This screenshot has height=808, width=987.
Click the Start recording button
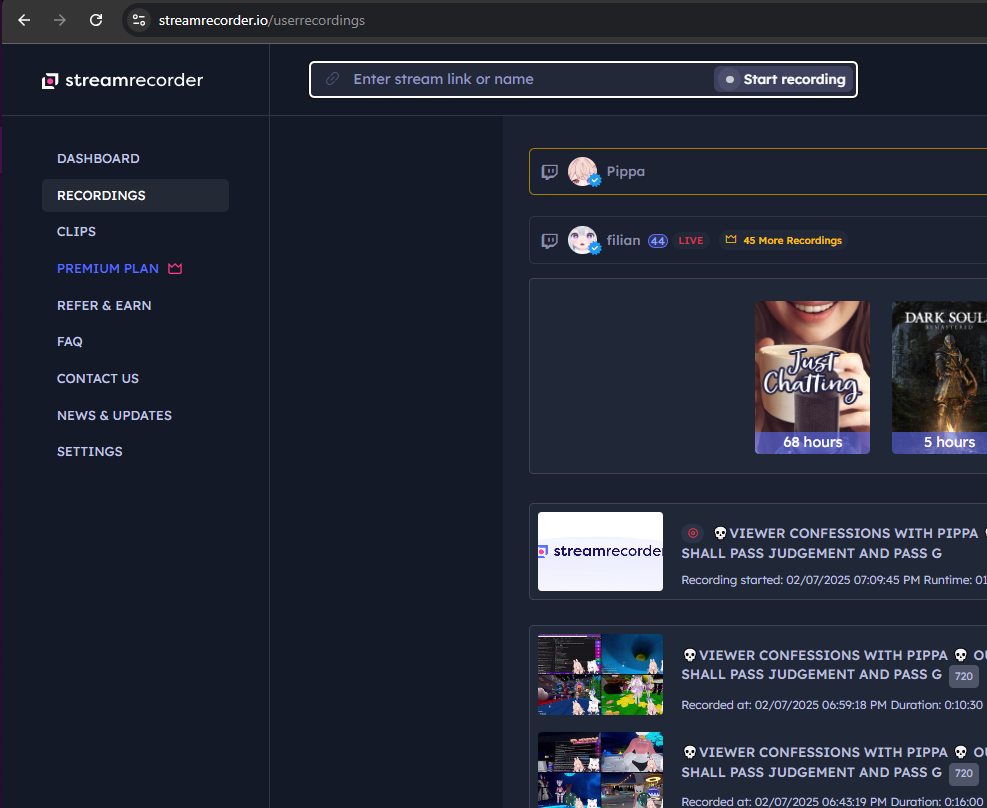[x=784, y=79]
